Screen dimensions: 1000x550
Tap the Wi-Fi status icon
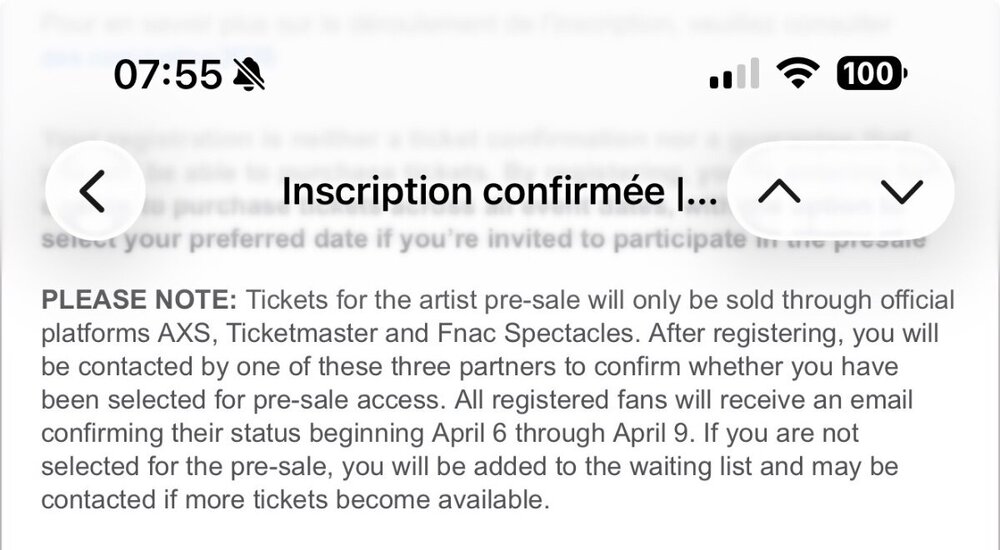796,73
